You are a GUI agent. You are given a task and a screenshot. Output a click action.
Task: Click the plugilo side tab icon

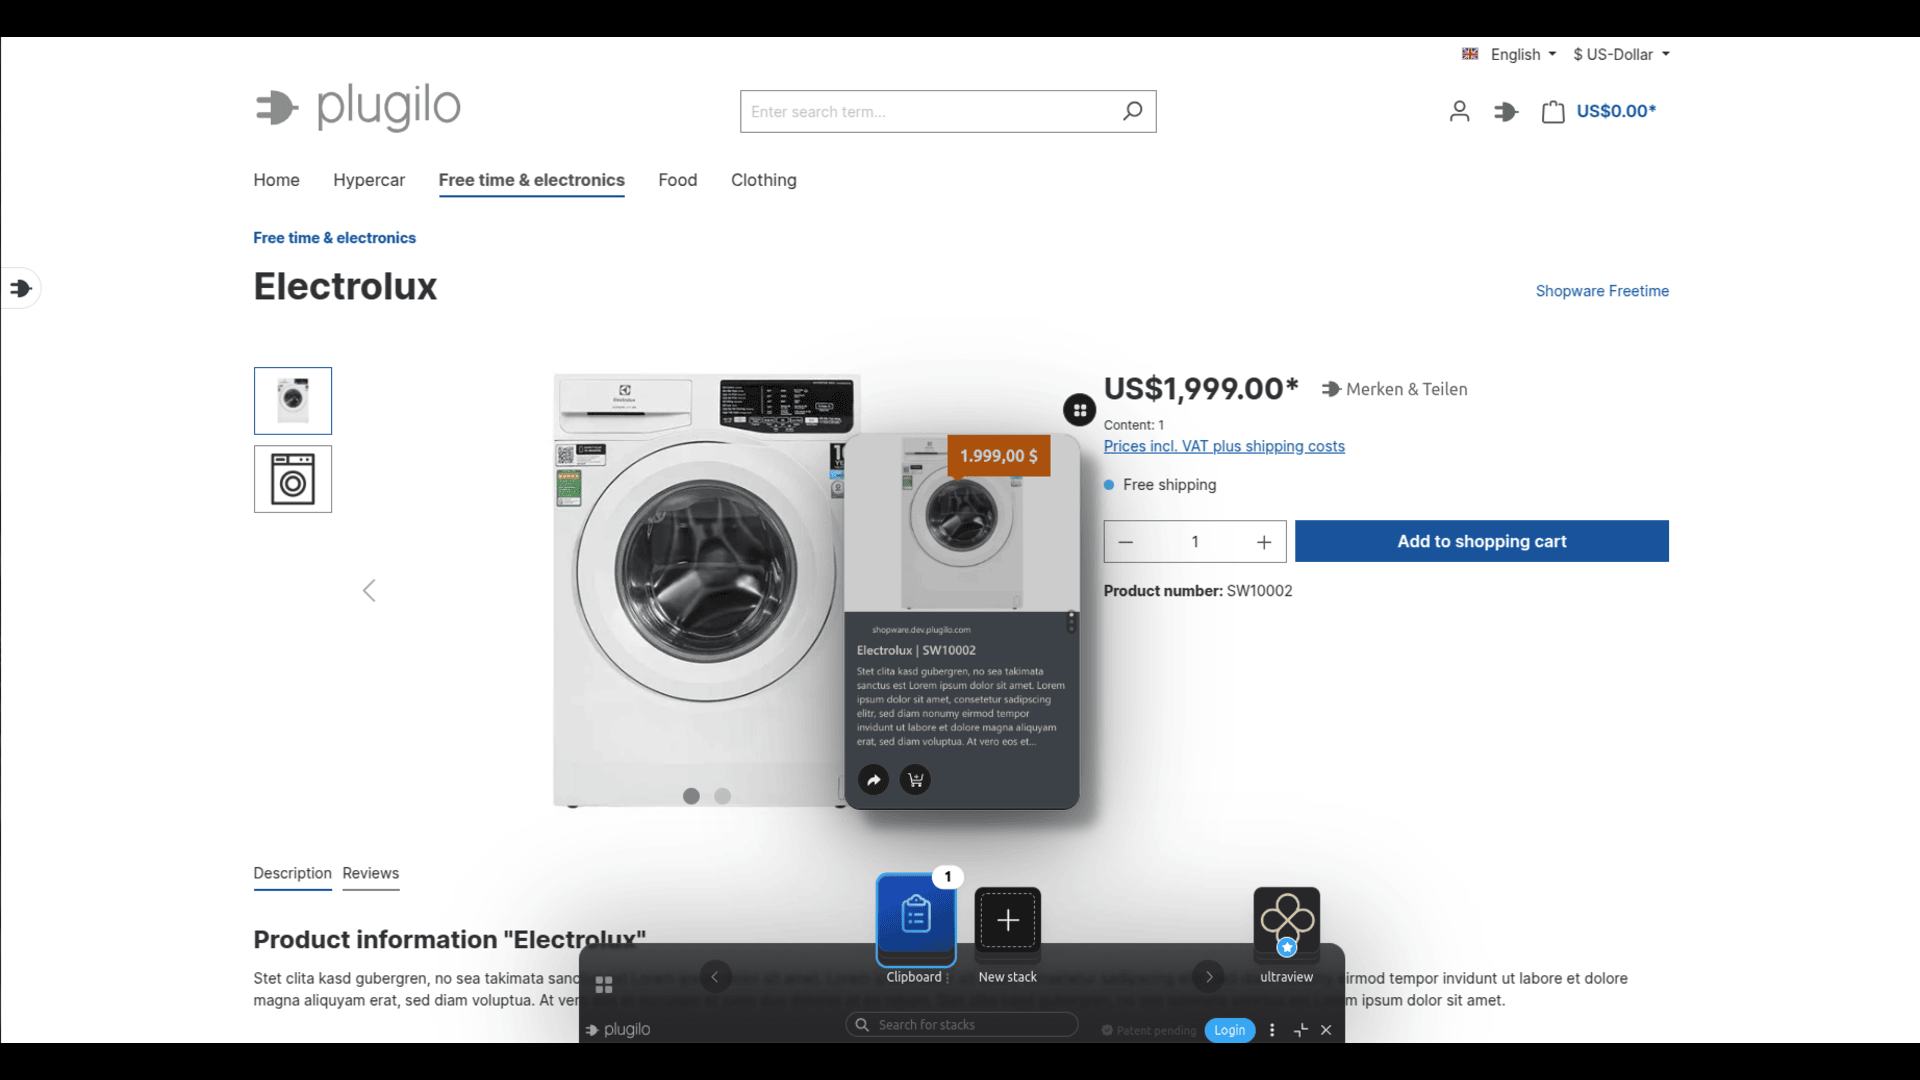pos(21,289)
